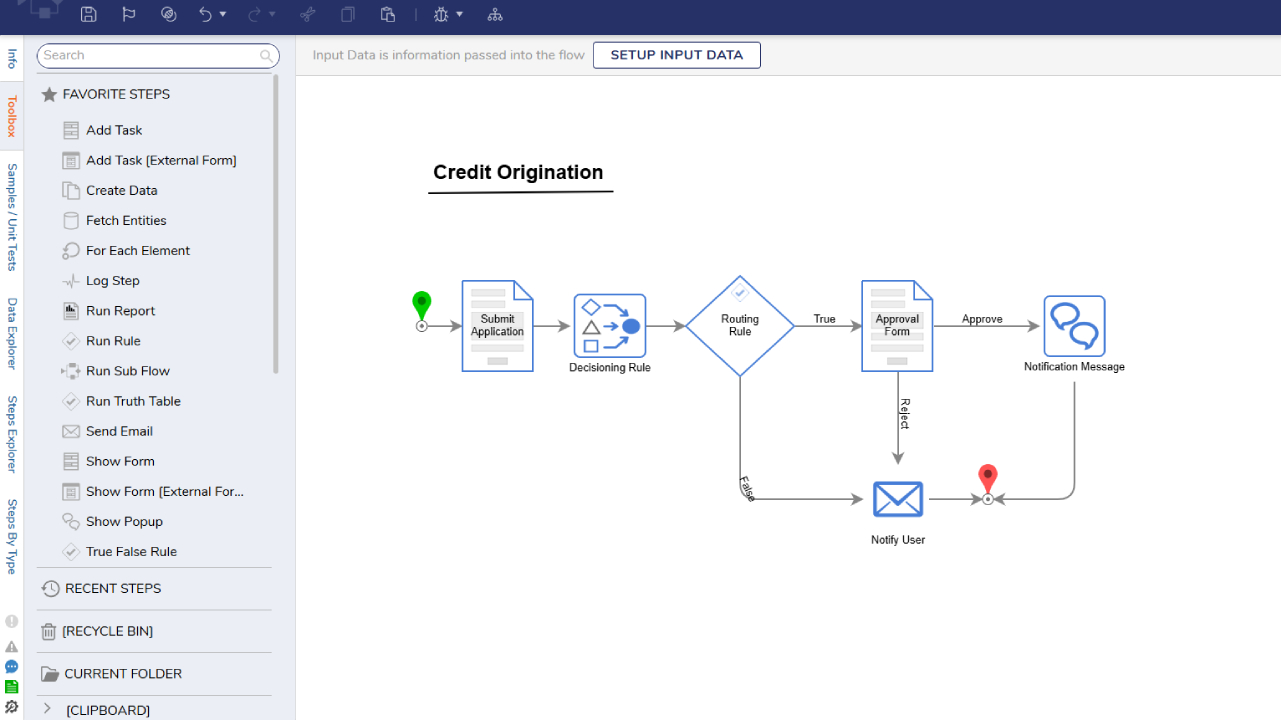The image size is (1281, 720).
Task: Click the circular globe icon beside the flag
Action: [x=169, y=14]
